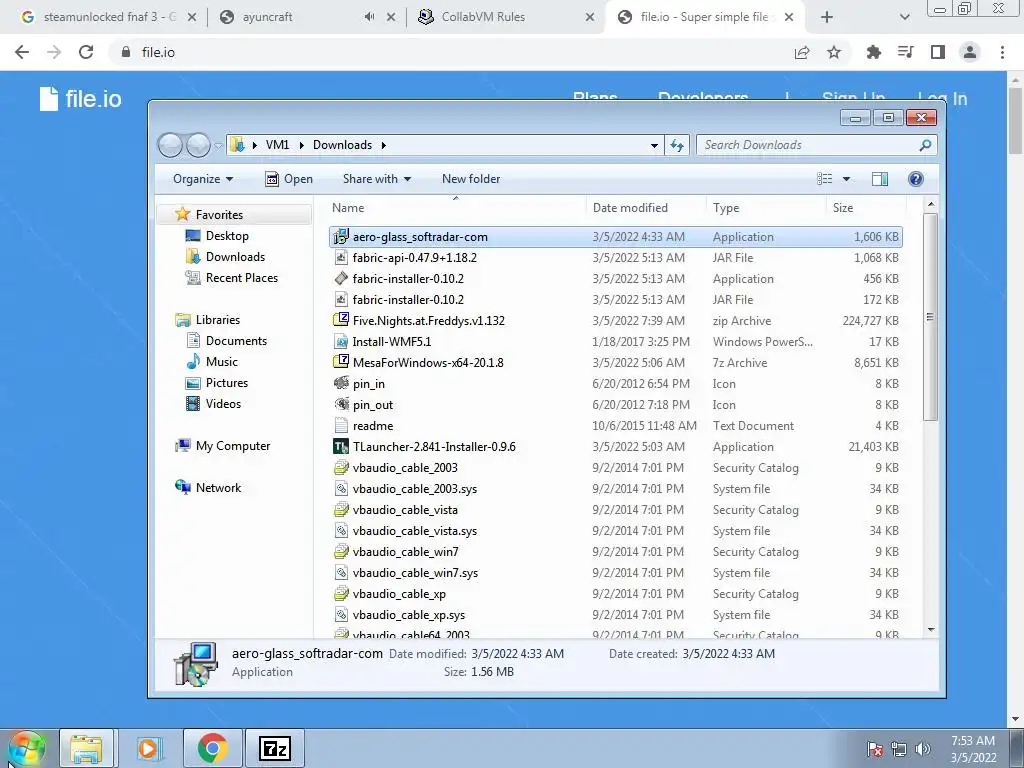Click the file.io logo link
Image resolution: width=1024 pixels, height=768 pixels.
[x=80, y=99]
